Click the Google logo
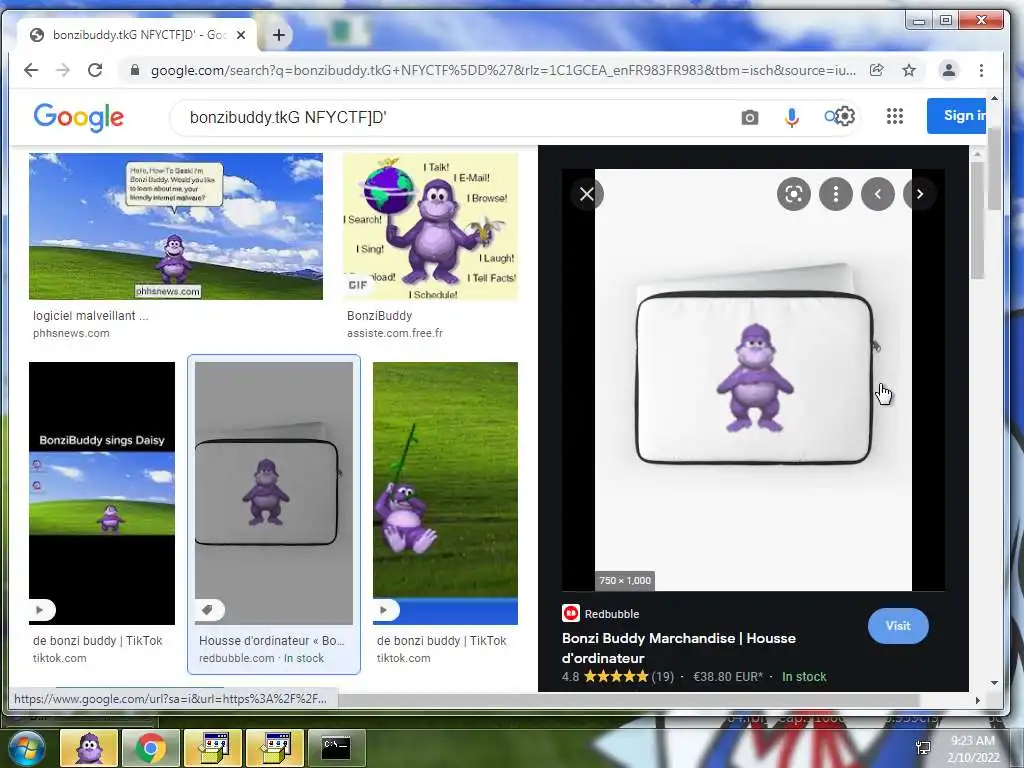 (x=78, y=118)
